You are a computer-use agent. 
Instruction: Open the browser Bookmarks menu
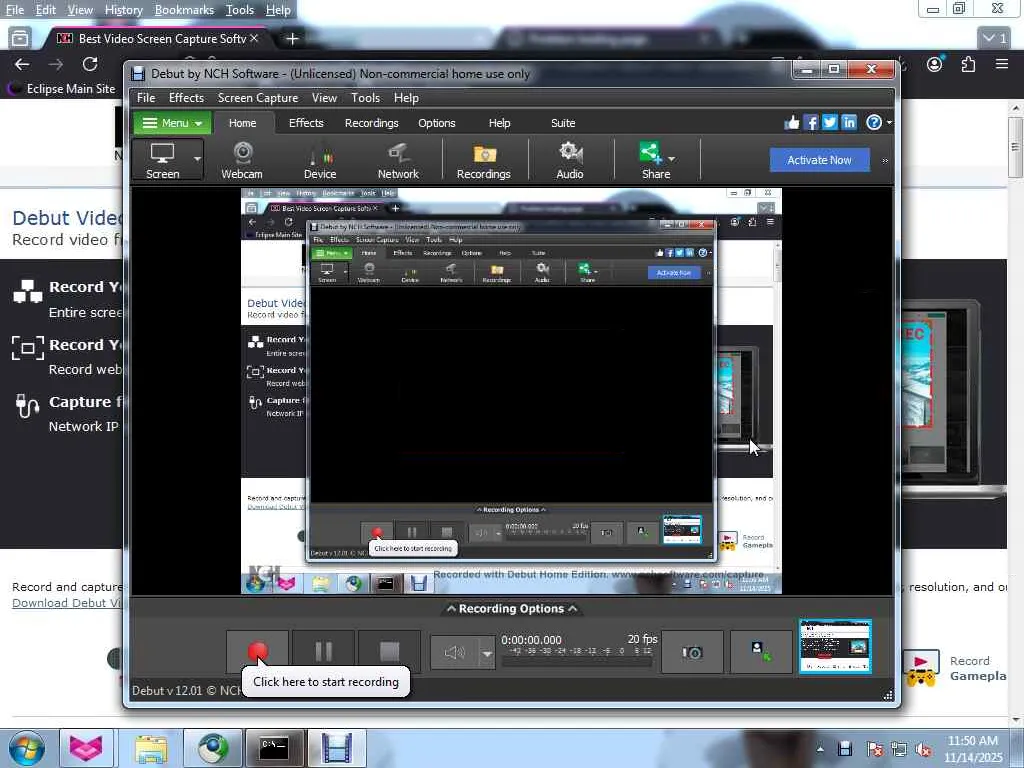(x=184, y=10)
